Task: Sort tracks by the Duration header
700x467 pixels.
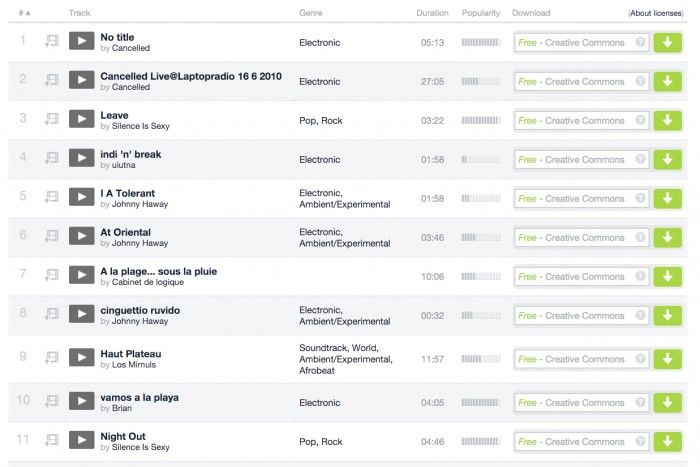Action: [x=432, y=13]
